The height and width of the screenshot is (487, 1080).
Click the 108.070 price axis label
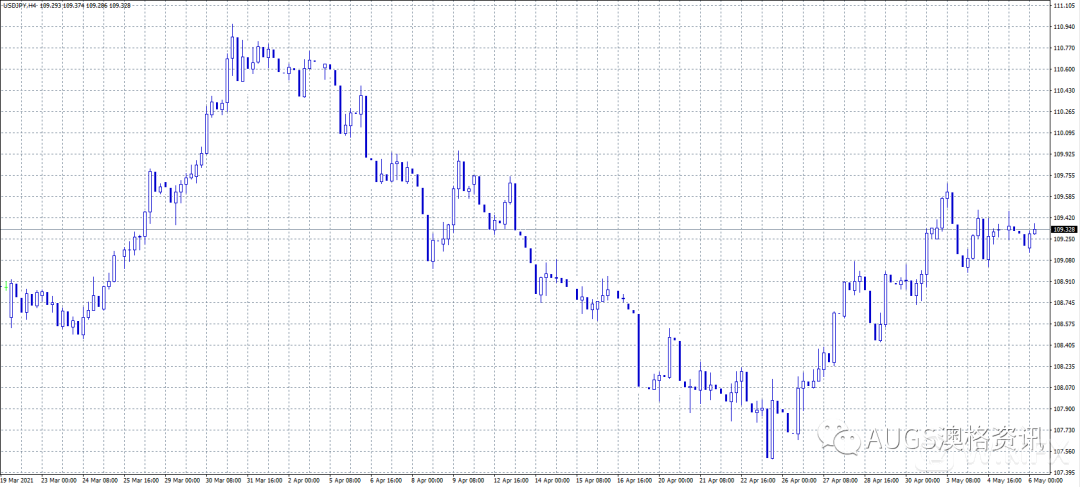click(1063, 387)
